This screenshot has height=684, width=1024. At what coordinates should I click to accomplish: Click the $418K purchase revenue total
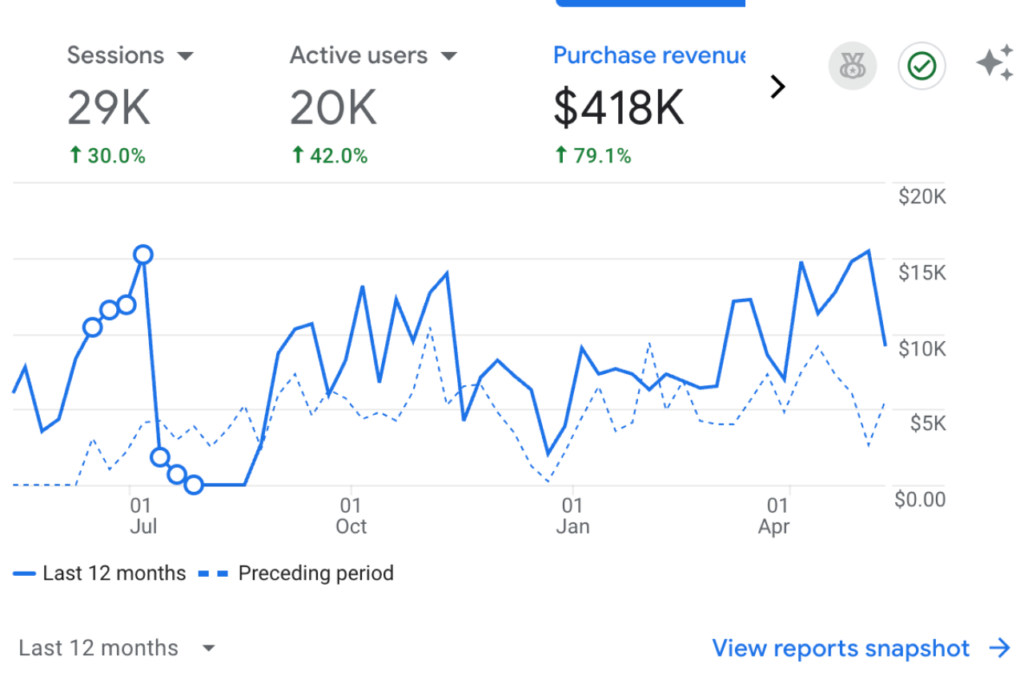(x=619, y=108)
